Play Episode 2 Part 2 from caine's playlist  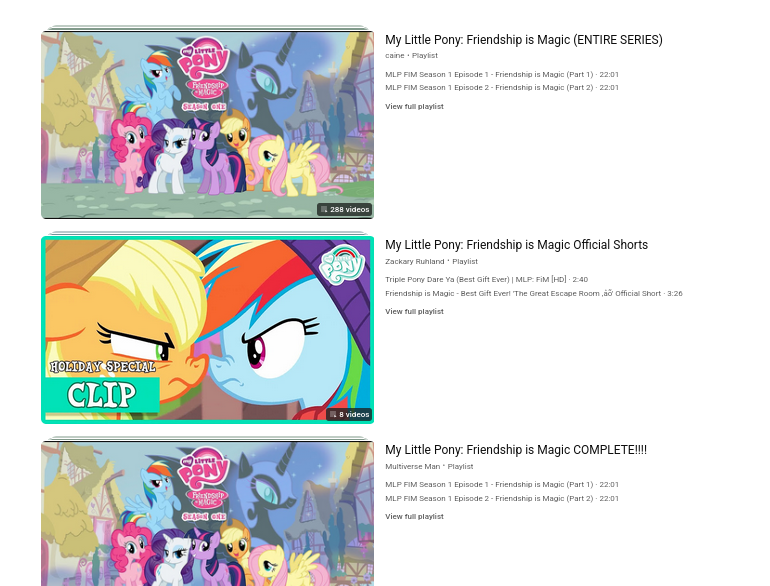(x=502, y=87)
